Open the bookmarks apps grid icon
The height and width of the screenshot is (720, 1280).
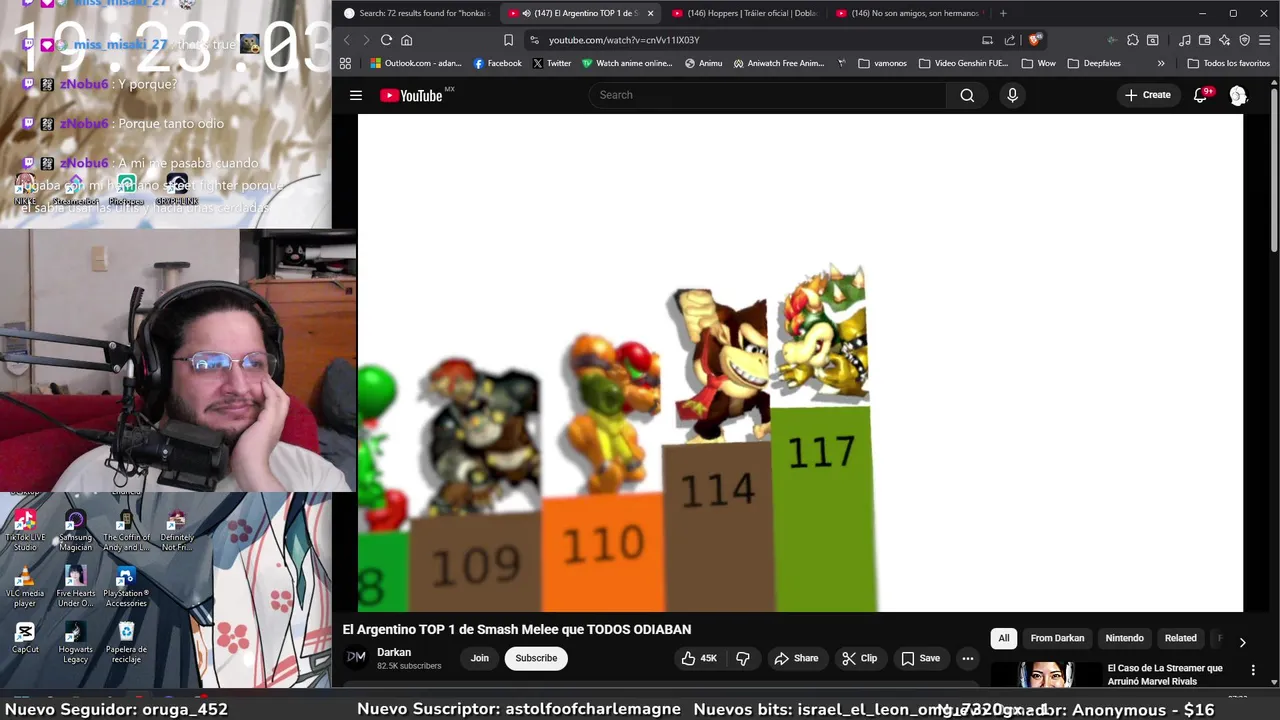(345, 63)
